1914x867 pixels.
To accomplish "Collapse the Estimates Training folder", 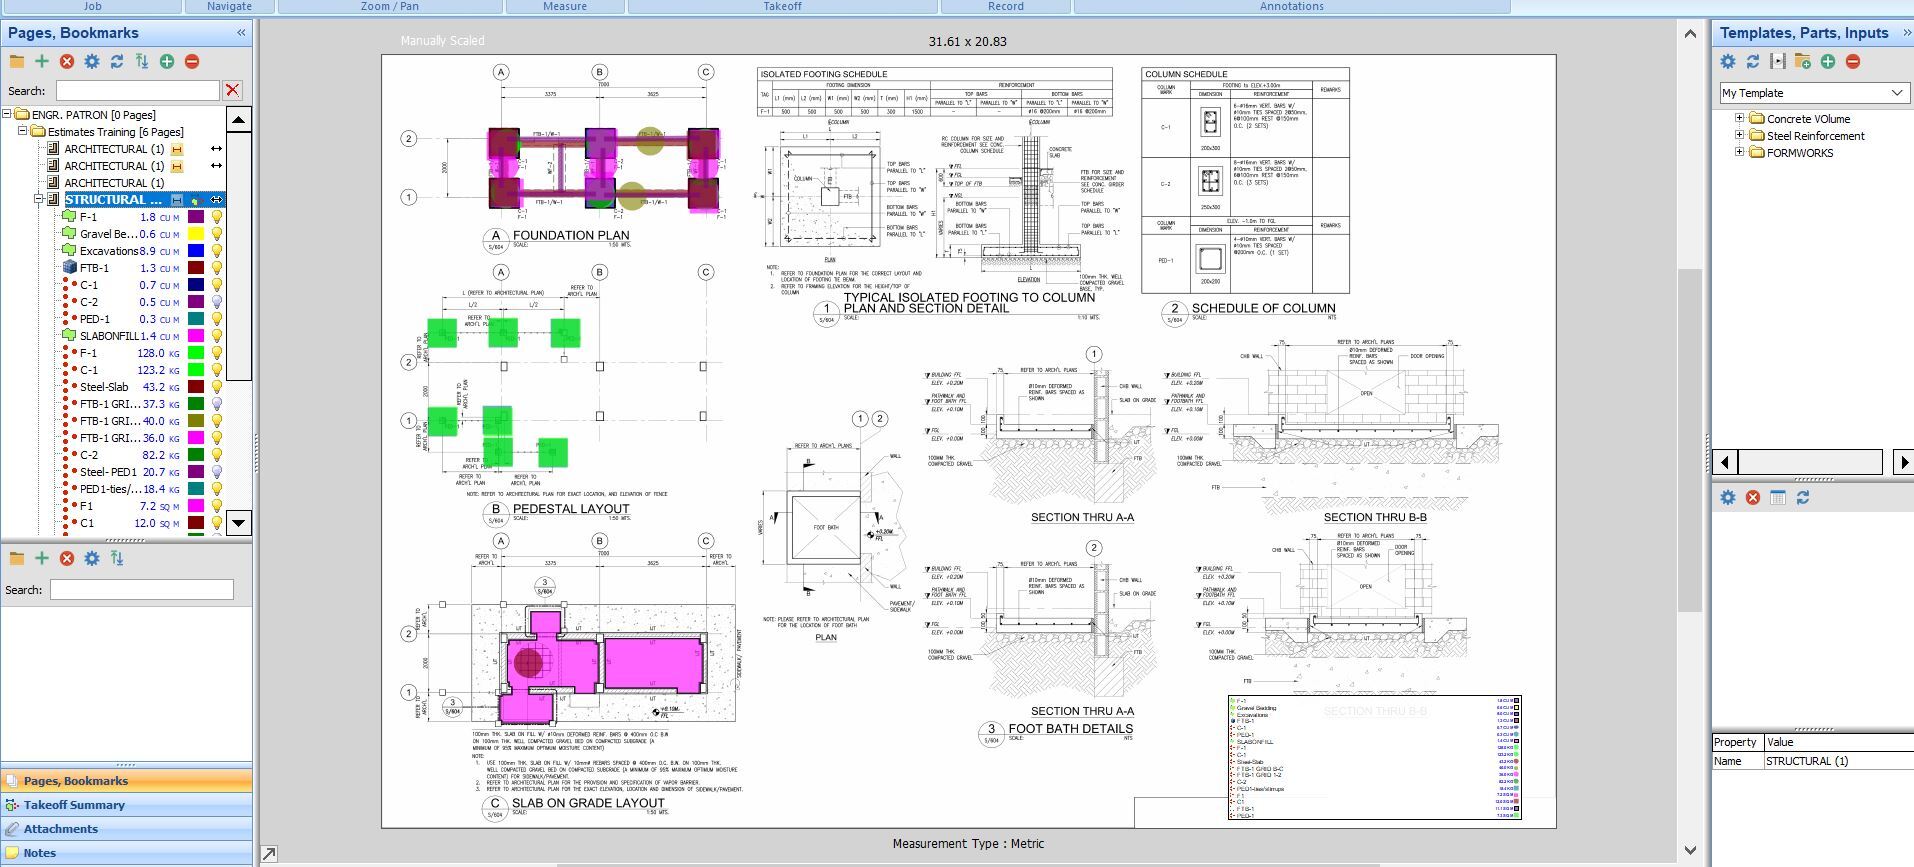I will coord(23,132).
